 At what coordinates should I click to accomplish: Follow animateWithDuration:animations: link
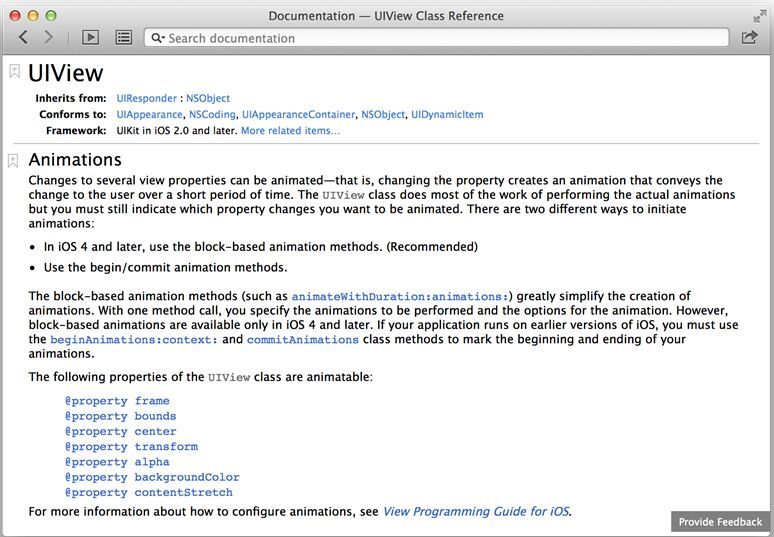pos(400,297)
